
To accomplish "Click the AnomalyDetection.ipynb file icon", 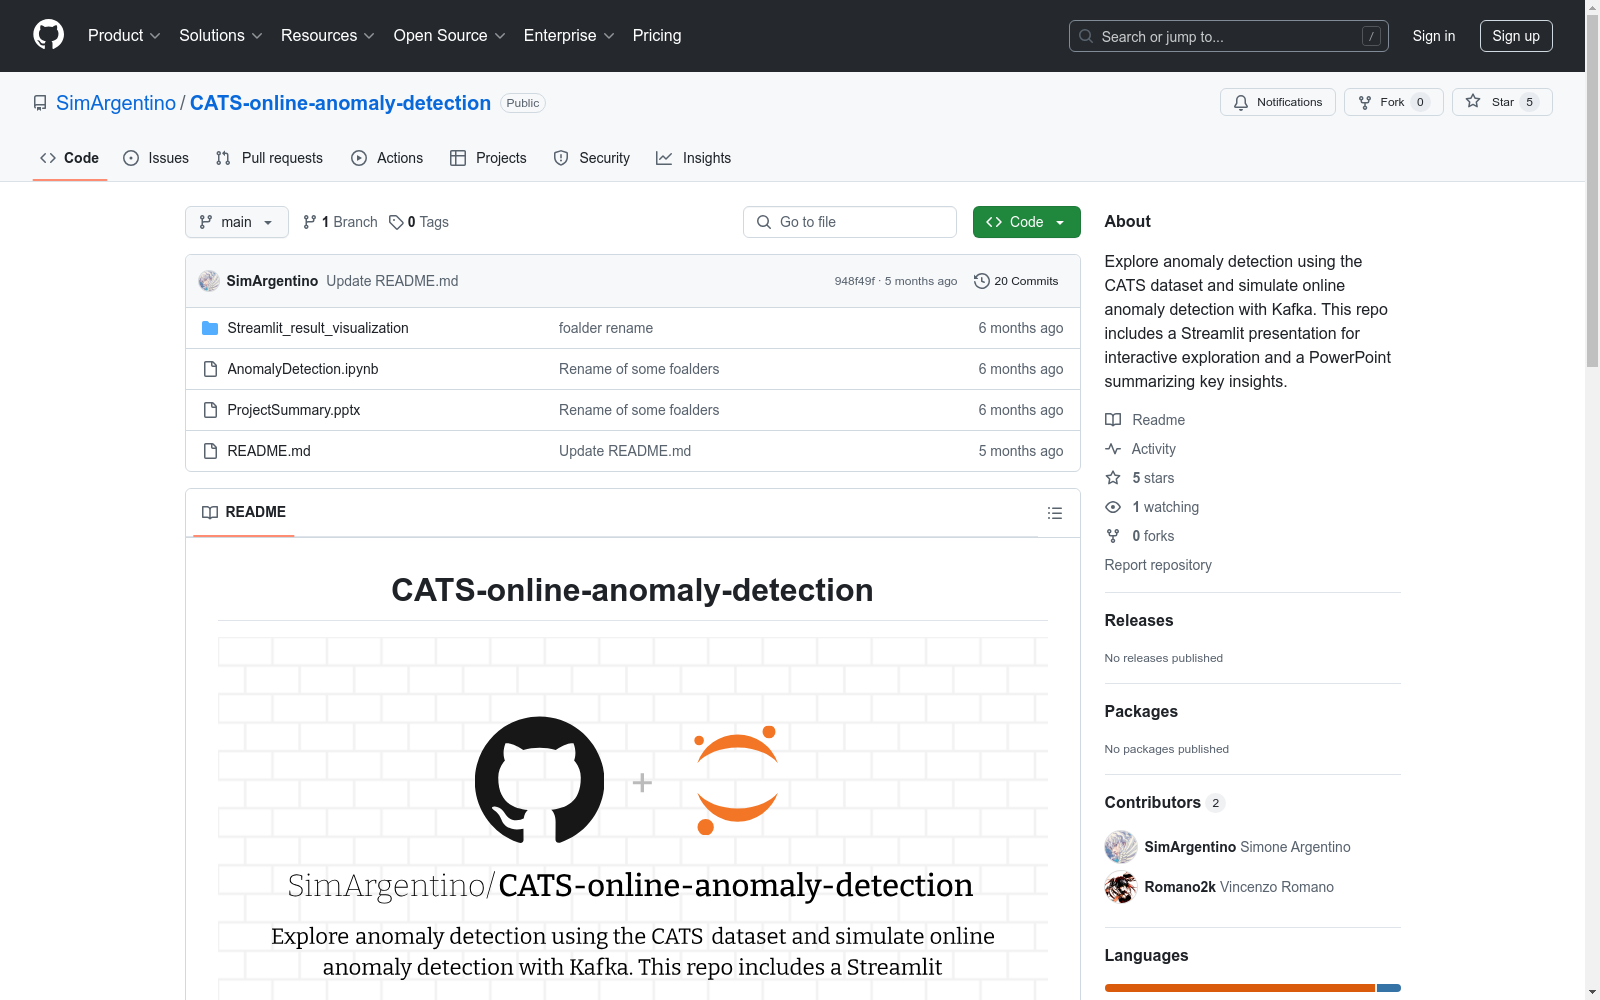I will (210, 369).
